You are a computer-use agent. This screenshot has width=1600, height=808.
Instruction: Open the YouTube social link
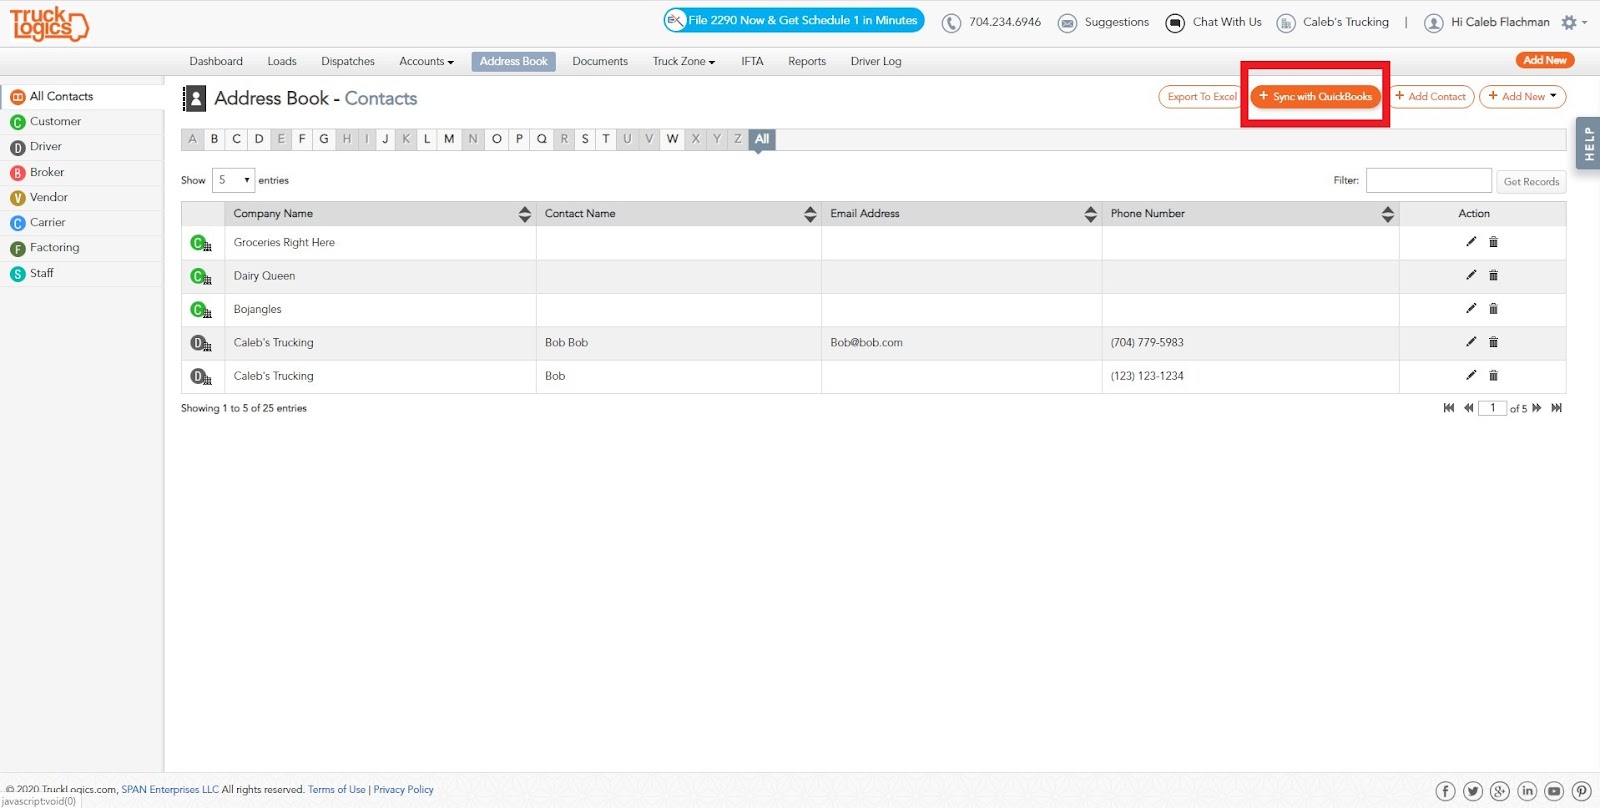1554,791
